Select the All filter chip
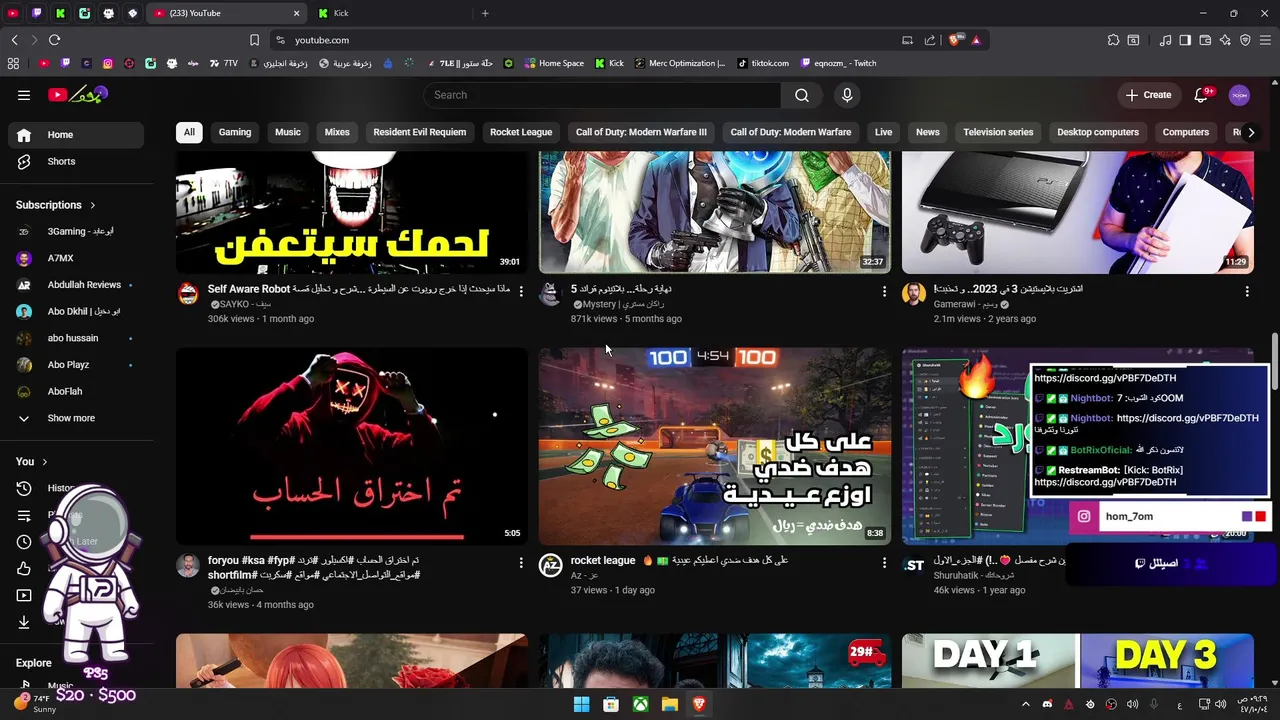The image size is (1280, 720). coord(189,132)
